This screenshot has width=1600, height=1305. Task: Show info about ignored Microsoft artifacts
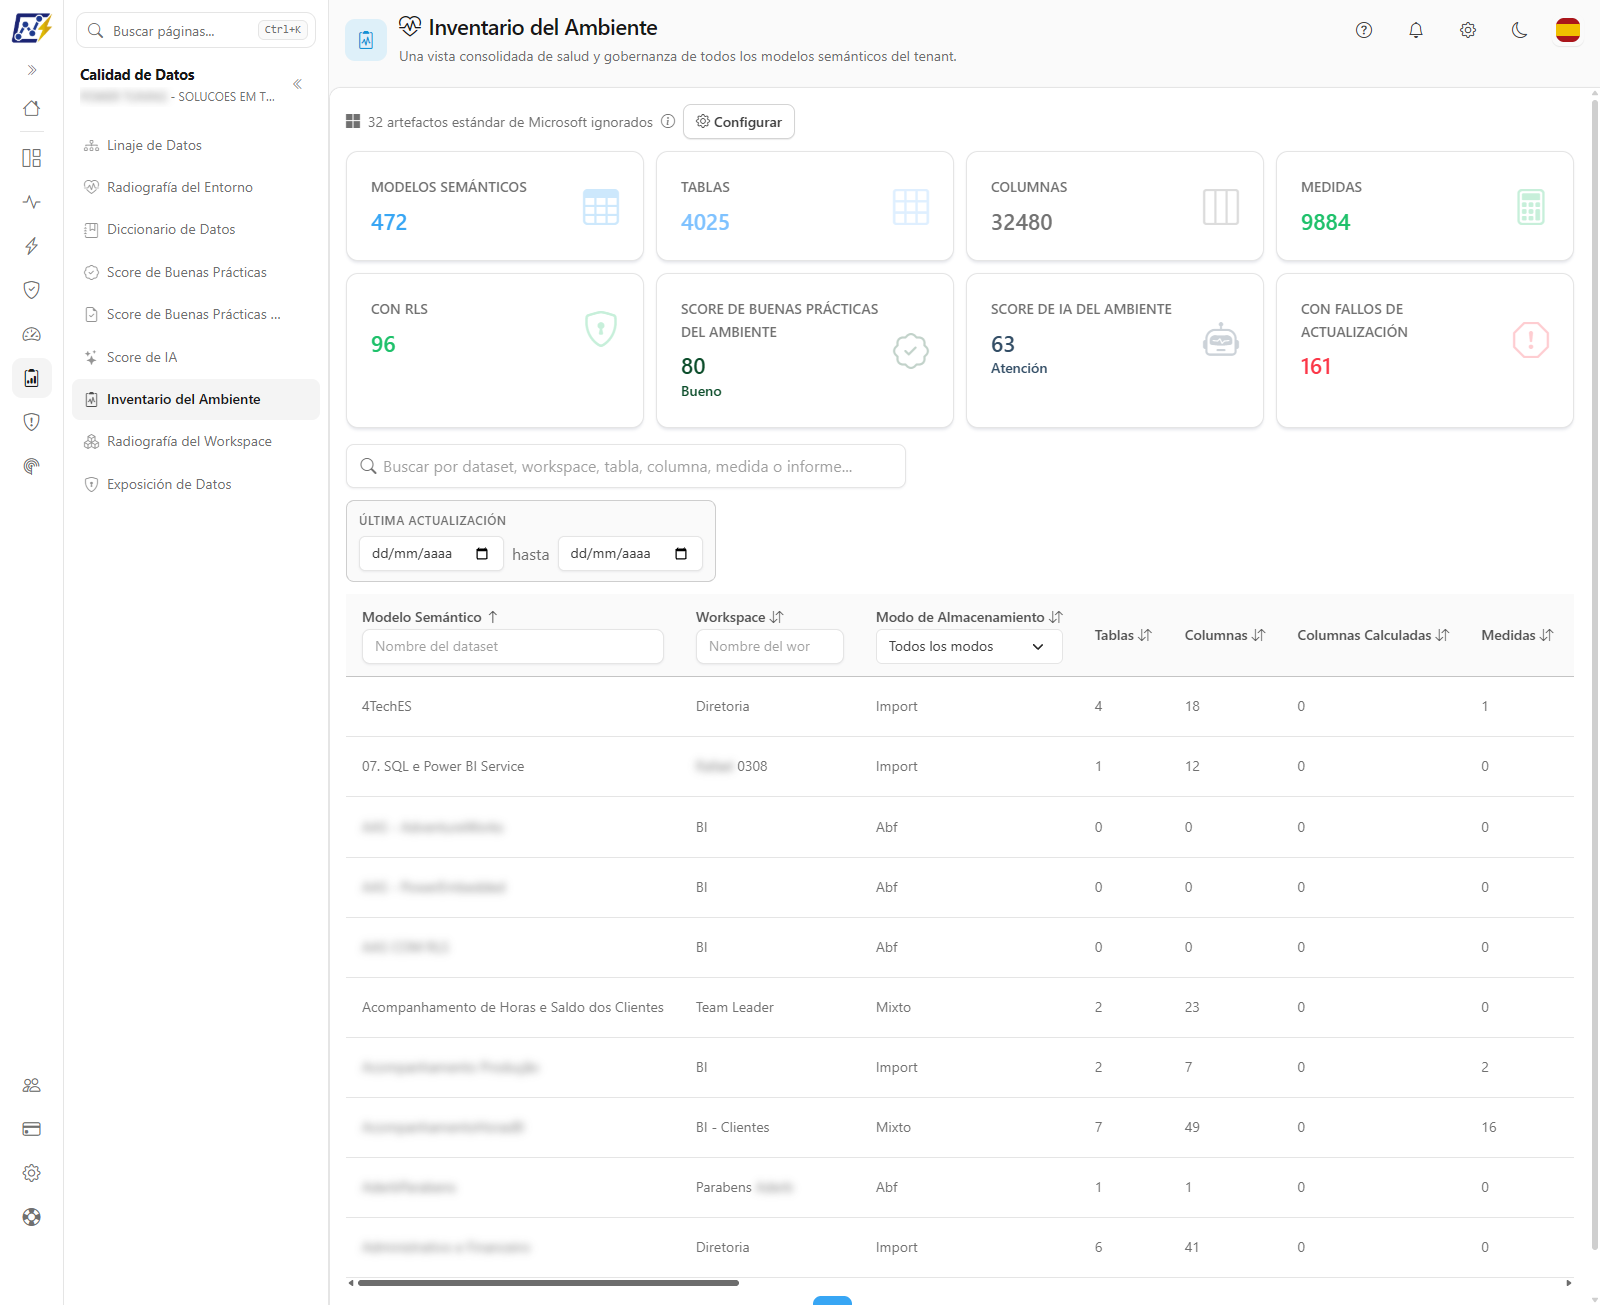tap(668, 121)
